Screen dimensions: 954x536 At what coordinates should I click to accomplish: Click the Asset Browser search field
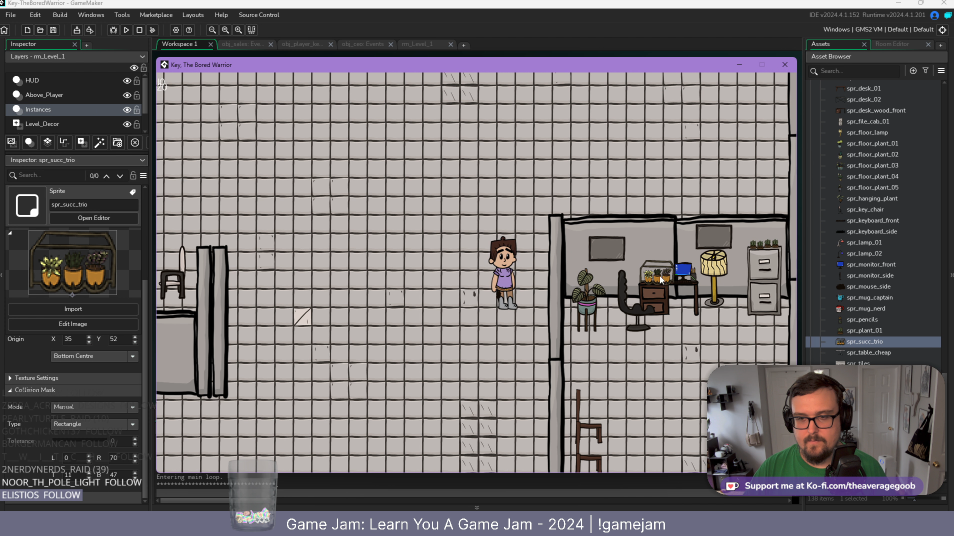858,71
